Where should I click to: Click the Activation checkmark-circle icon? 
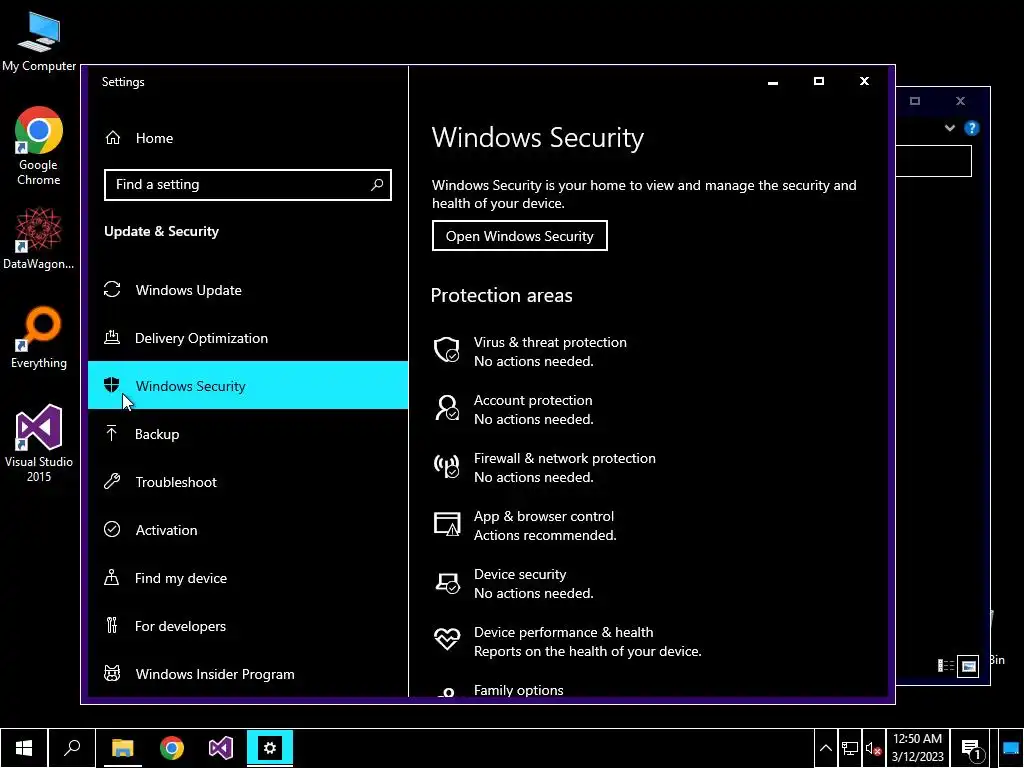click(112, 529)
